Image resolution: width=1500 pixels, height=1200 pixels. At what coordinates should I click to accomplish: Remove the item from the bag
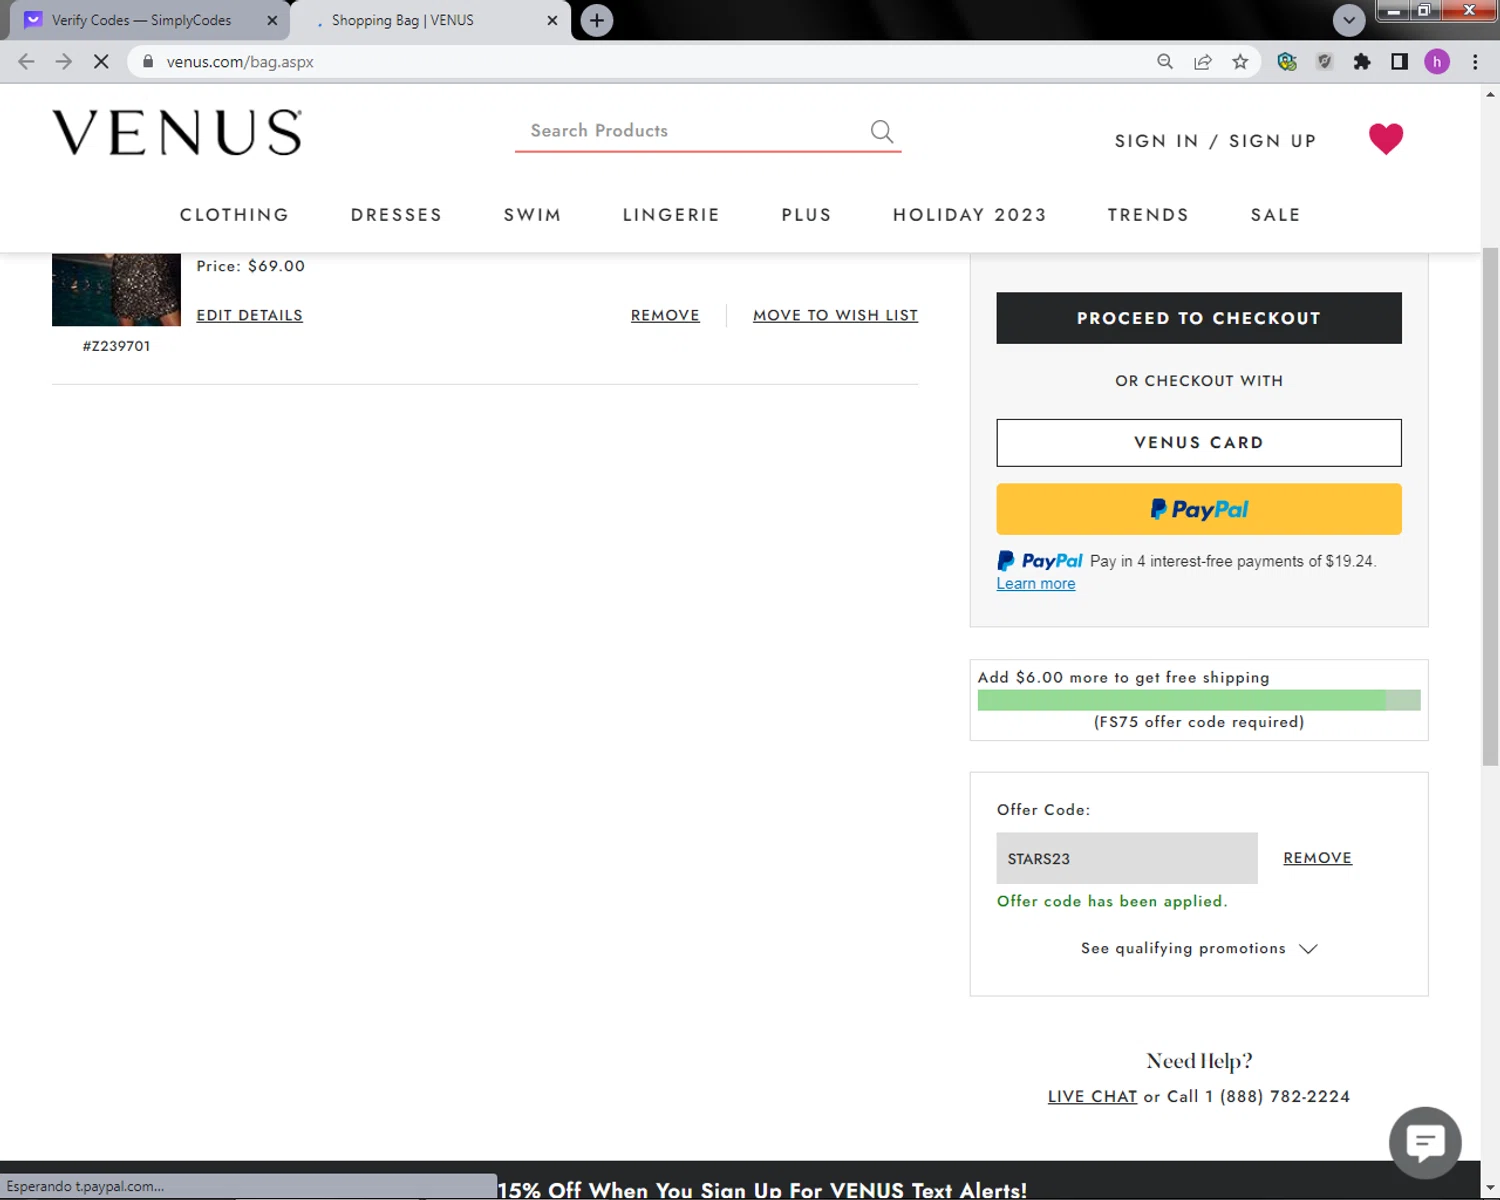coord(665,315)
